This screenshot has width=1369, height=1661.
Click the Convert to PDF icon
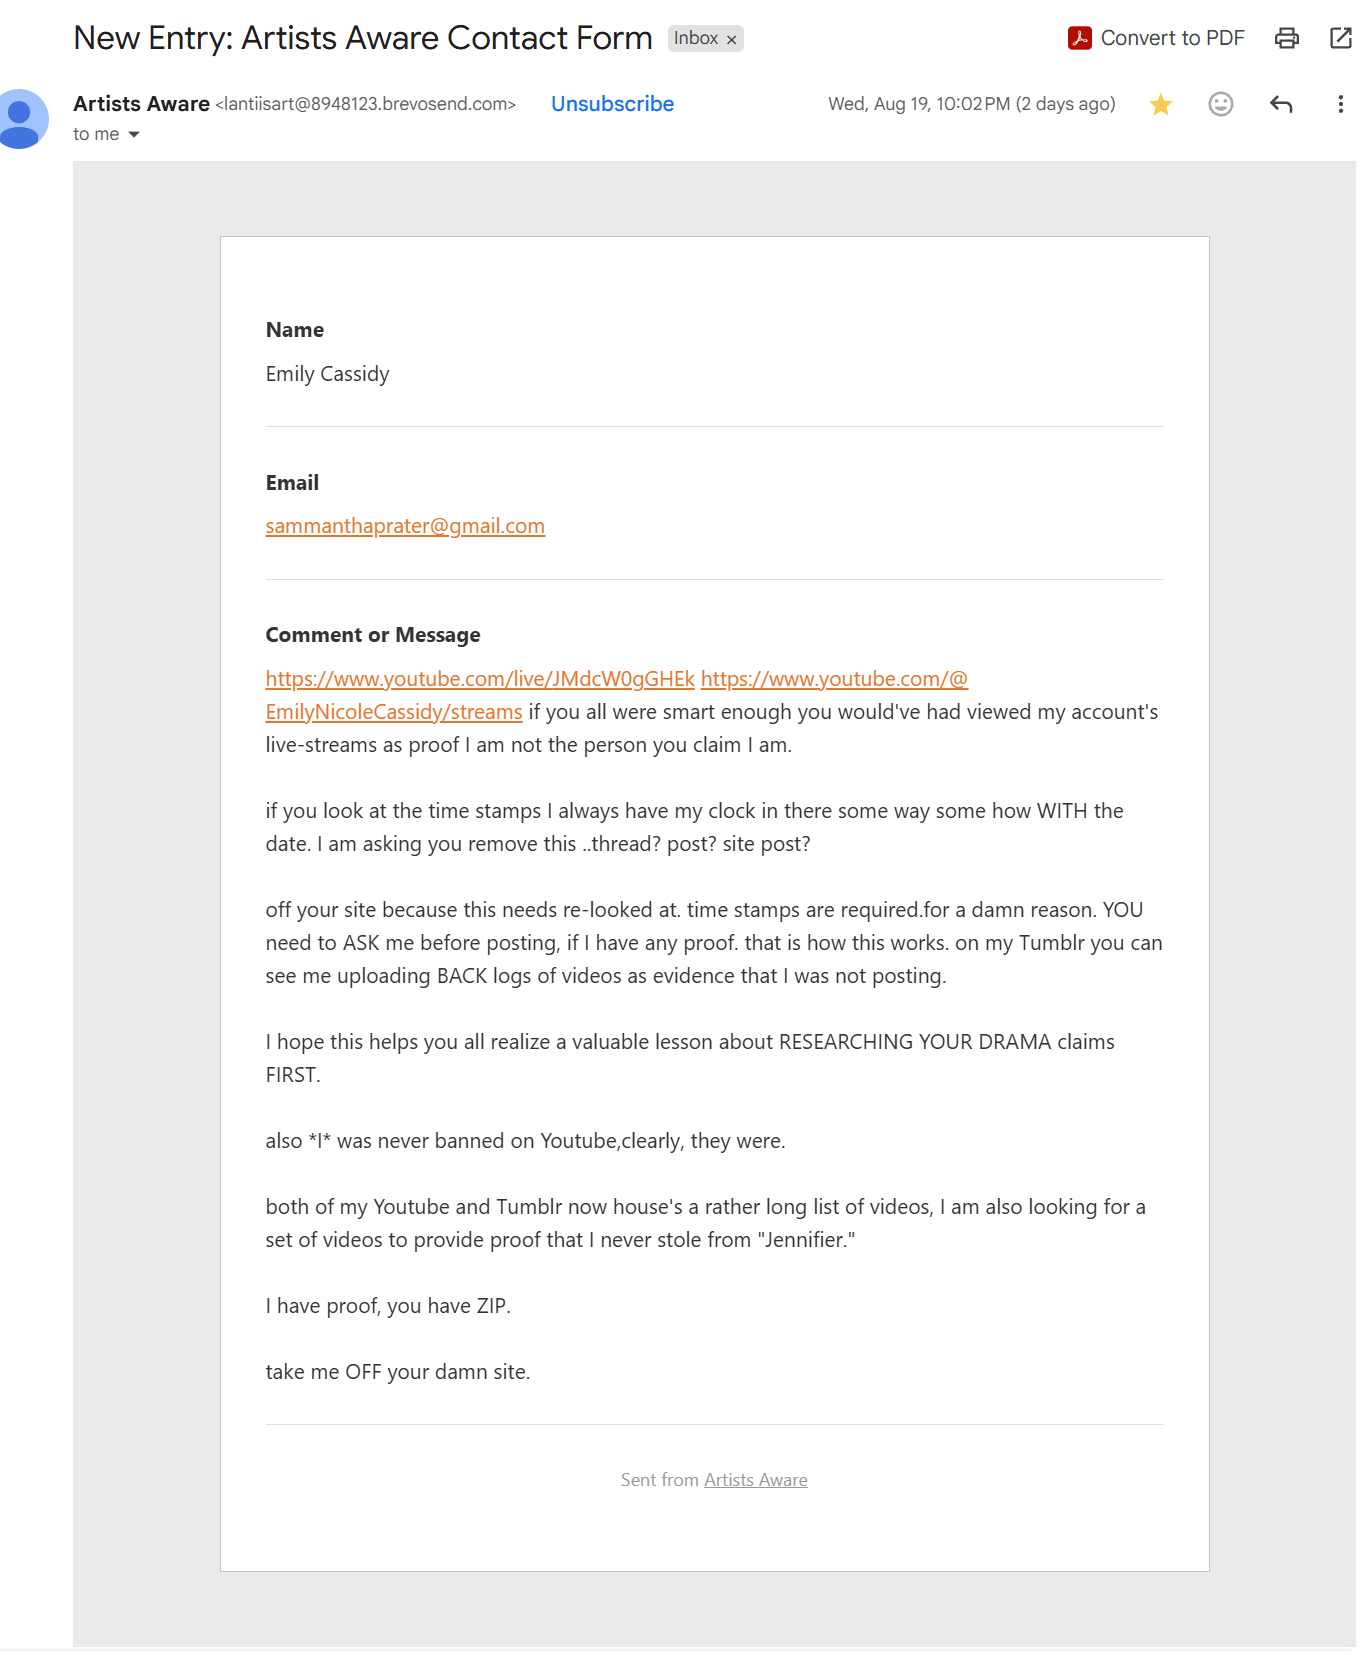tap(1079, 38)
